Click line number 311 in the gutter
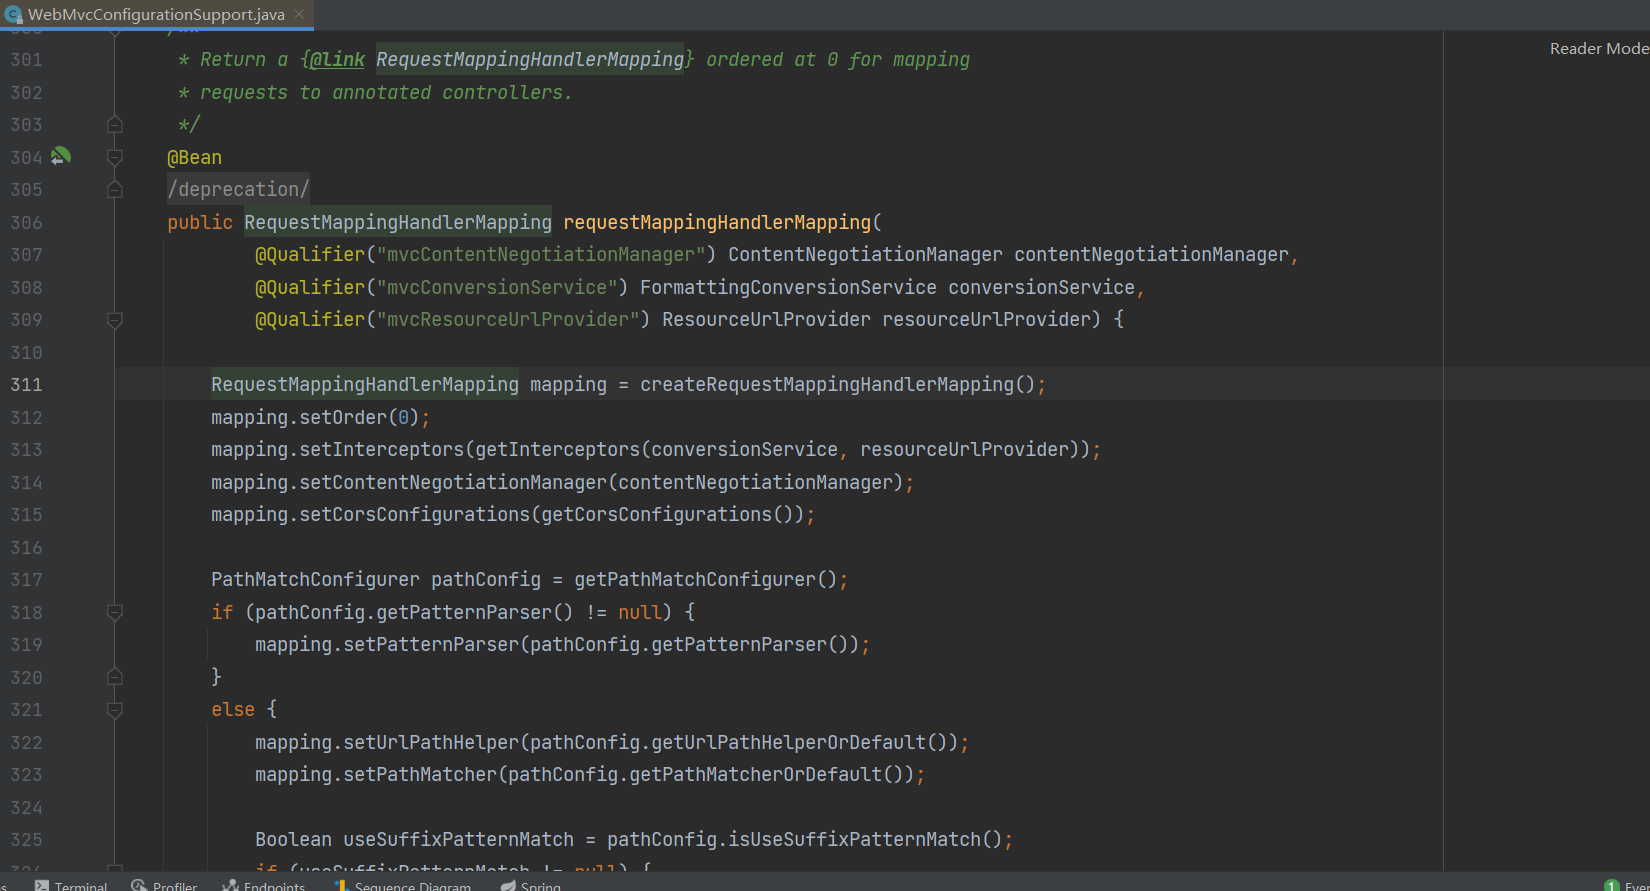Viewport: 1650px width, 891px height. click(26, 384)
